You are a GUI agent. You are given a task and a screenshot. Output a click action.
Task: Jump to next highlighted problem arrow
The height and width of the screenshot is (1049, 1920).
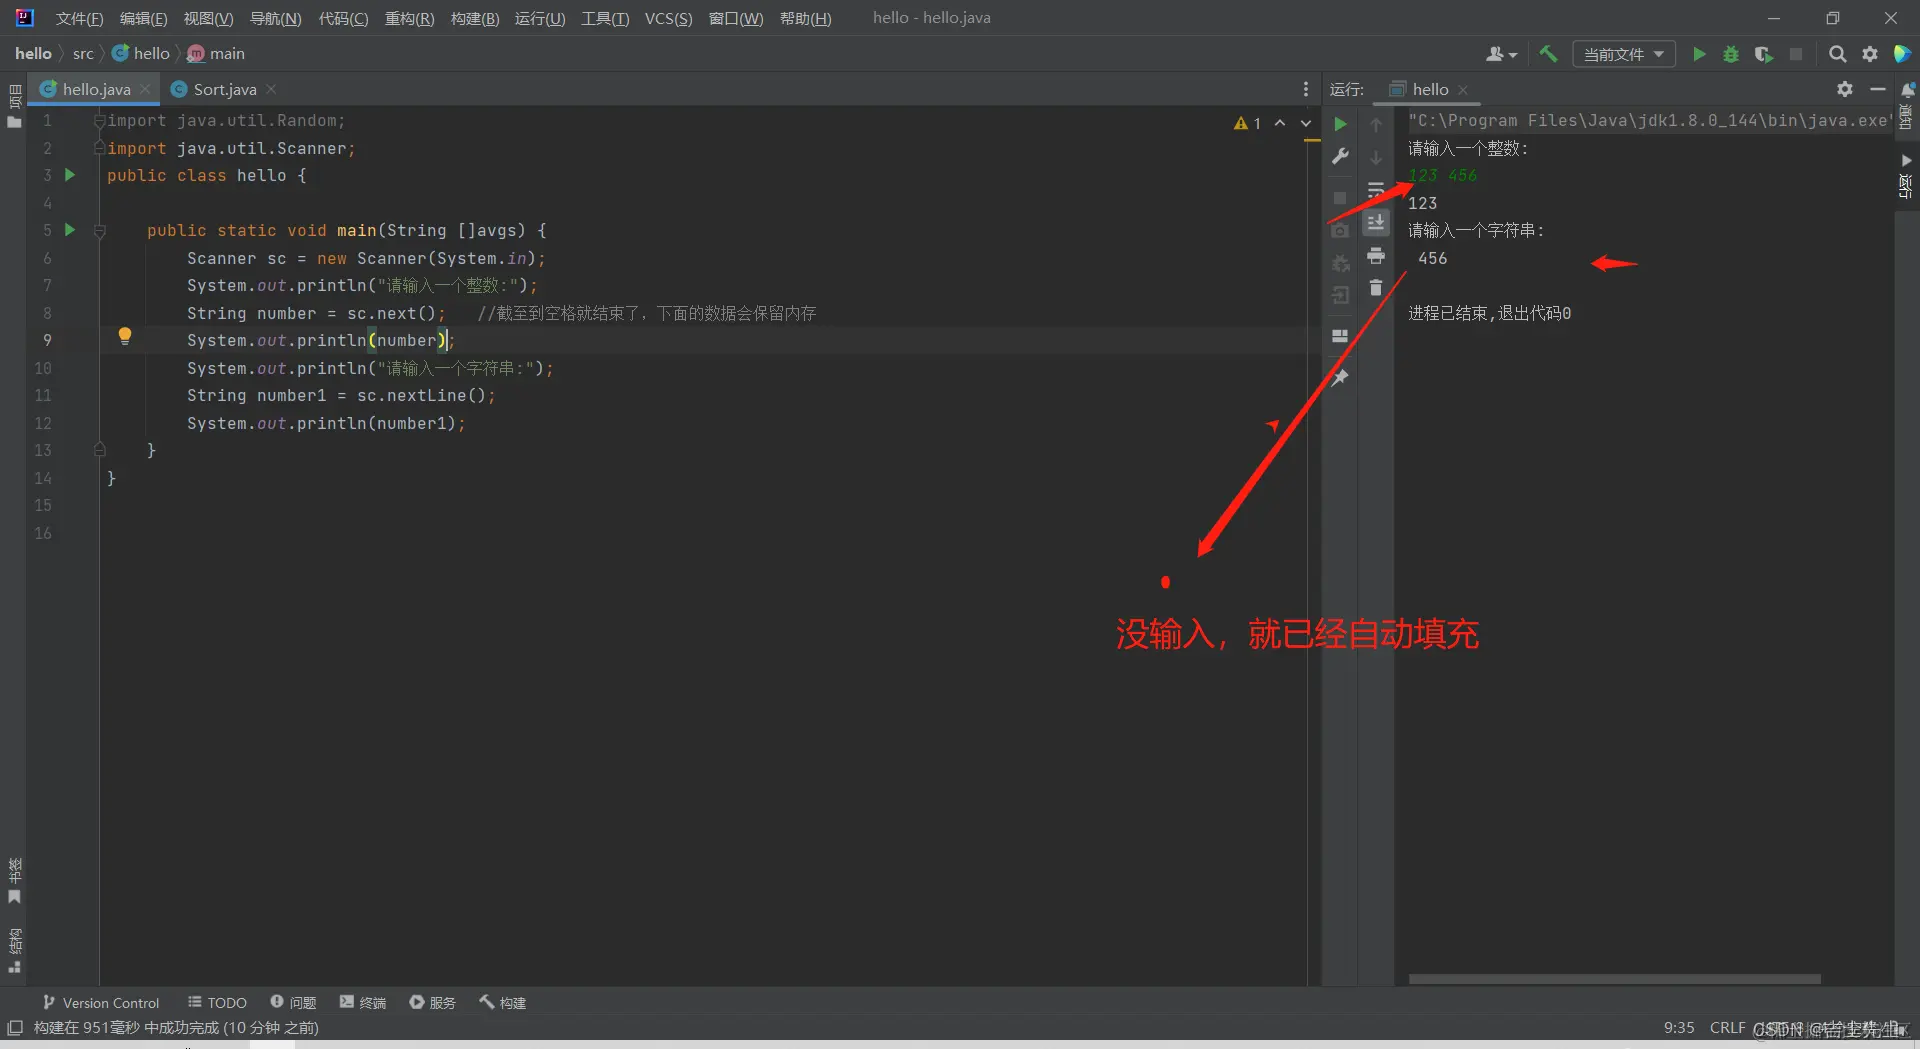(1305, 123)
